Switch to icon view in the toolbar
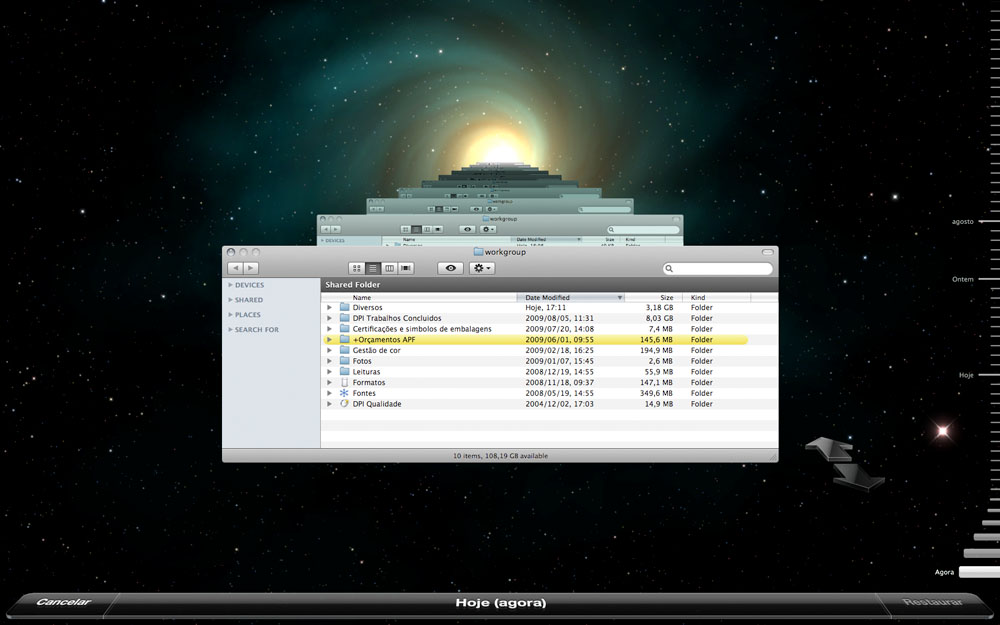Screen dimensions: 1000x625 click(356, 267)
